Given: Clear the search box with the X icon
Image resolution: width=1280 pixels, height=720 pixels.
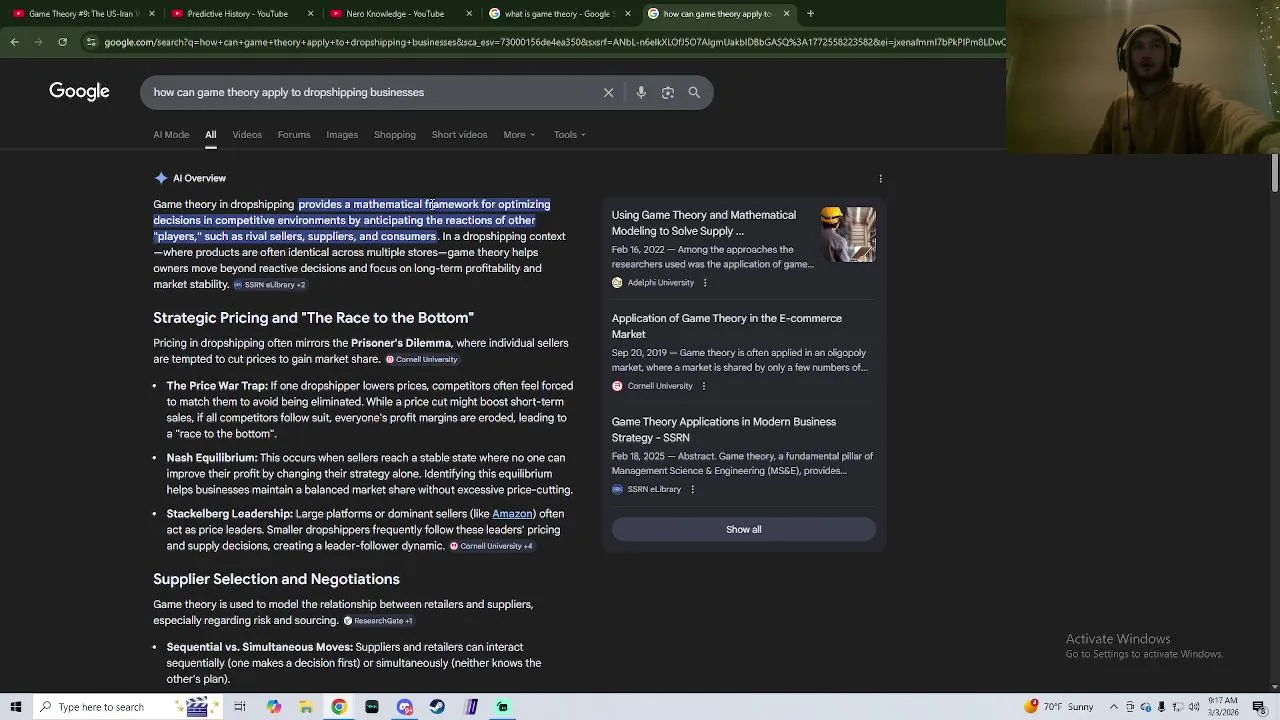Looking at the screenshot, I should [608, 92].
